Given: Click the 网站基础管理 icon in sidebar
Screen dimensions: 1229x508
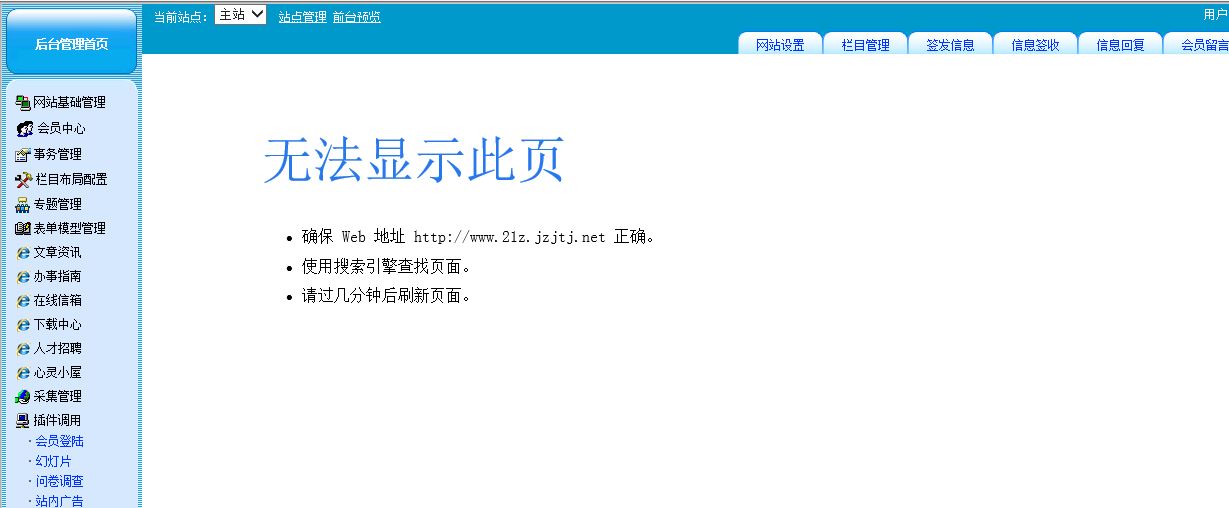Looking at the screenshot, I should pos(23,102).
